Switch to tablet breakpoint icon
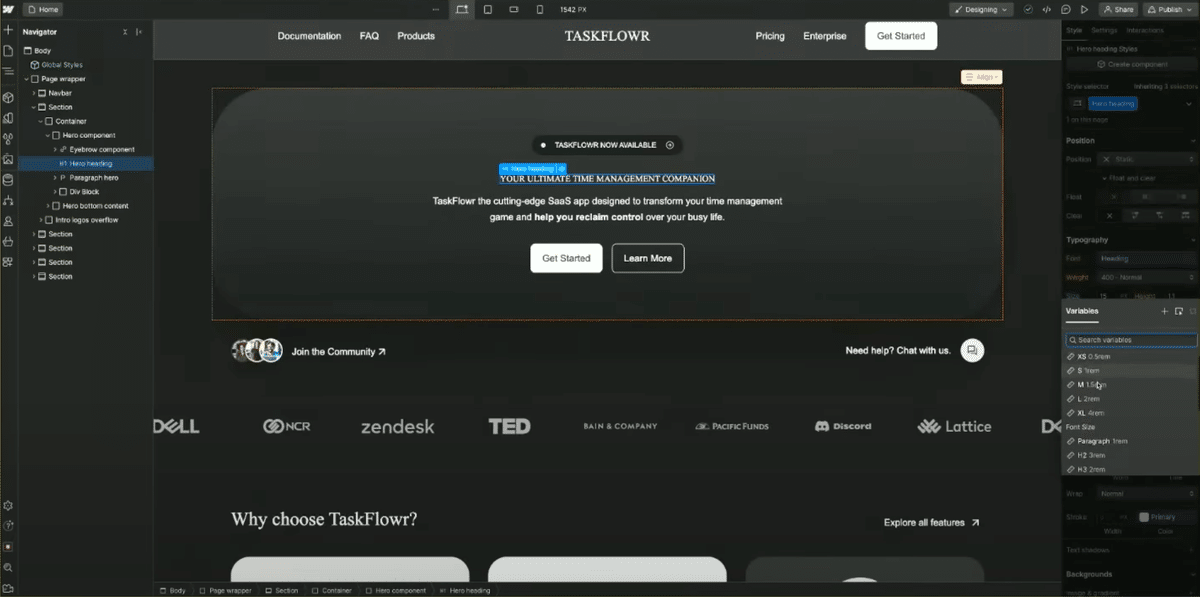The image size is (1200, 597). (x=488, y=9)
